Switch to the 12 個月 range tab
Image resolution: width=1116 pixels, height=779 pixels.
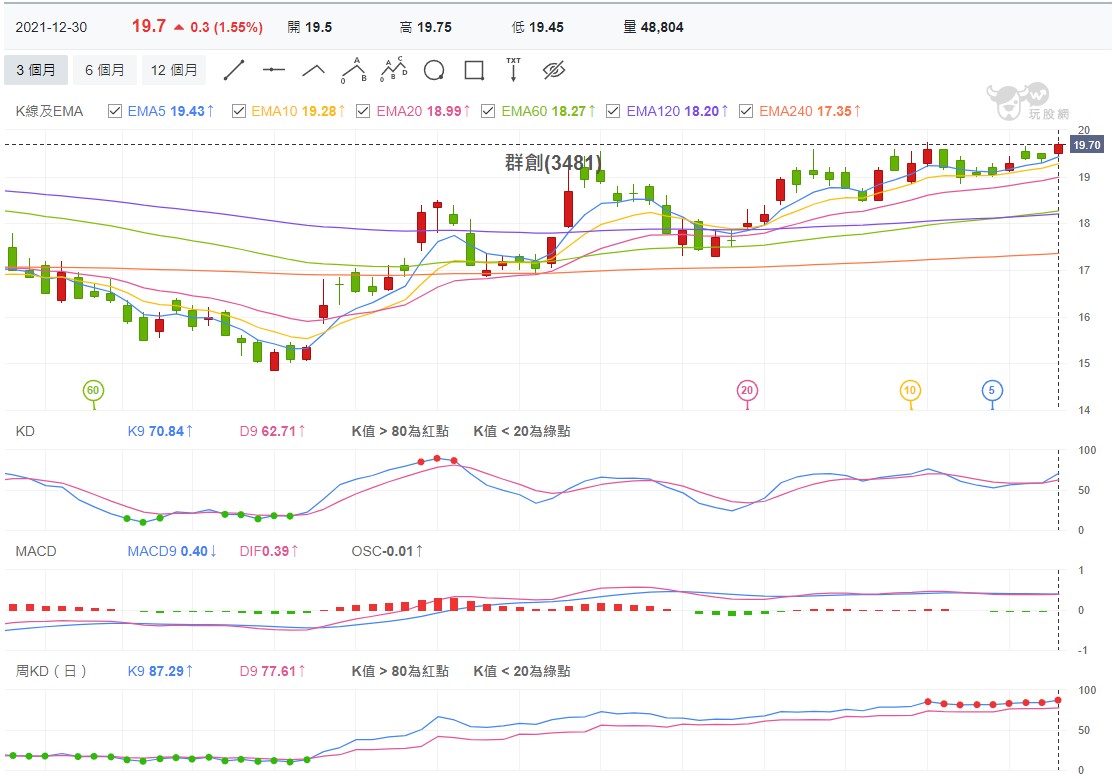(x=174, y=70)
